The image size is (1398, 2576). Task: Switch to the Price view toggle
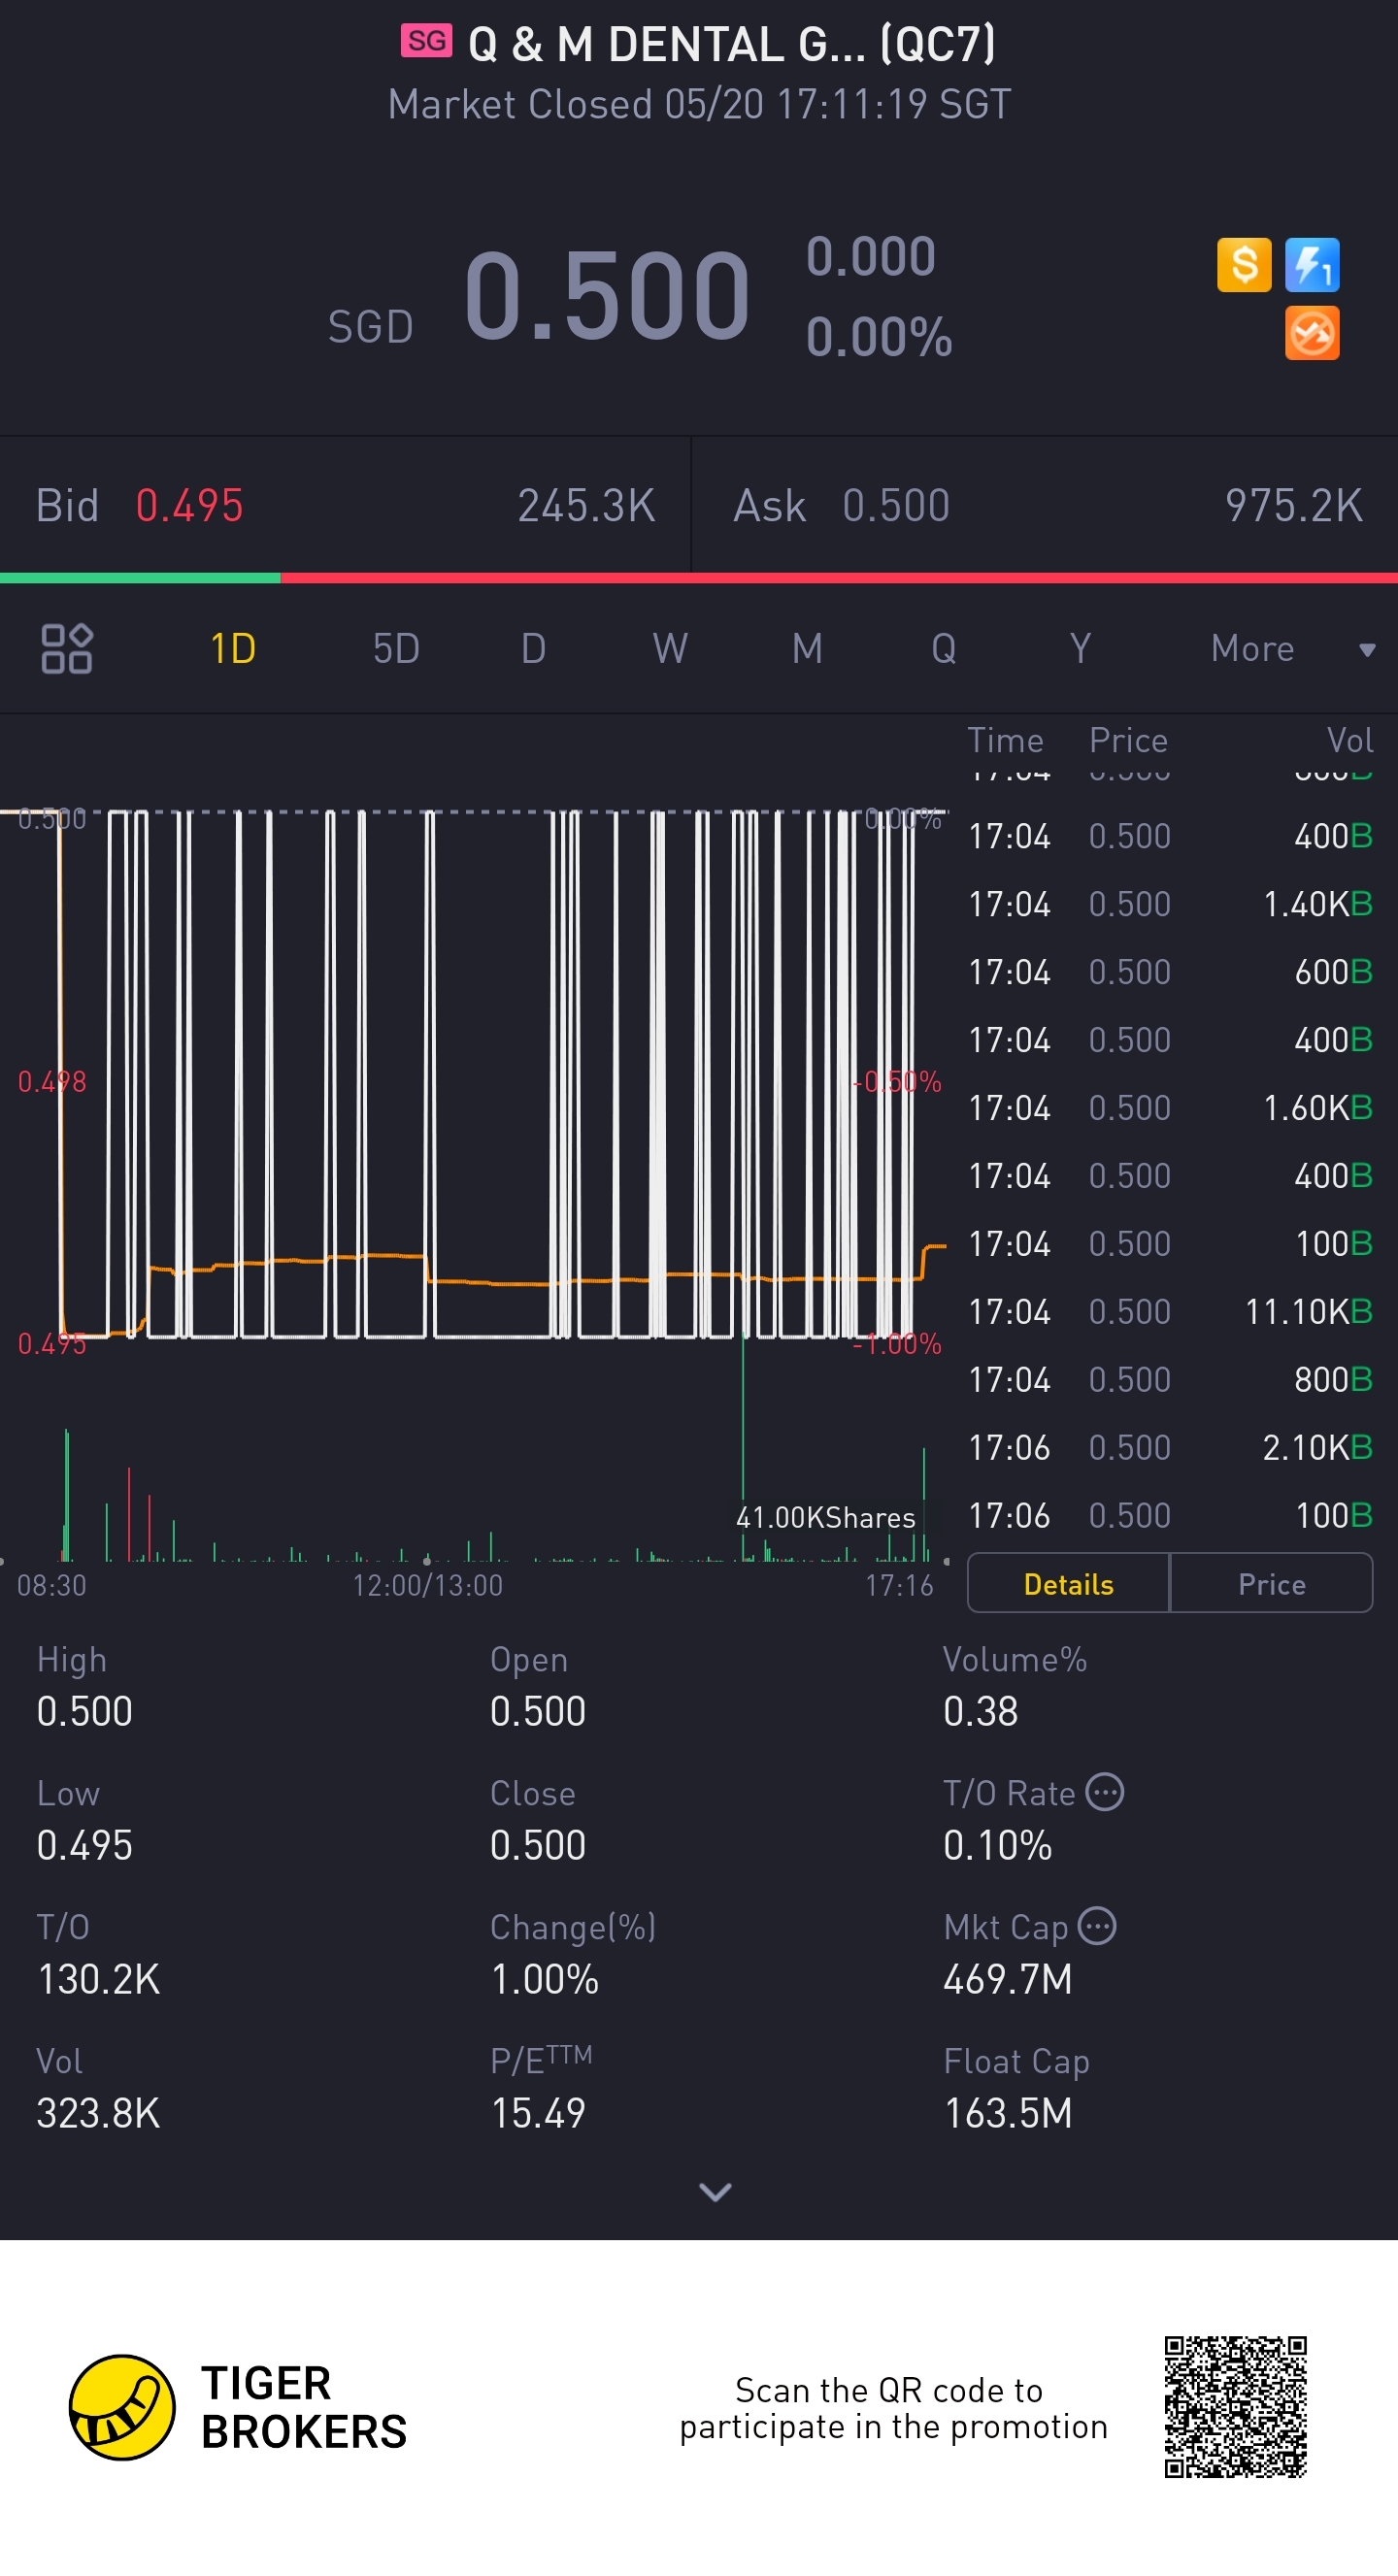click(x=1271, y=1584)
